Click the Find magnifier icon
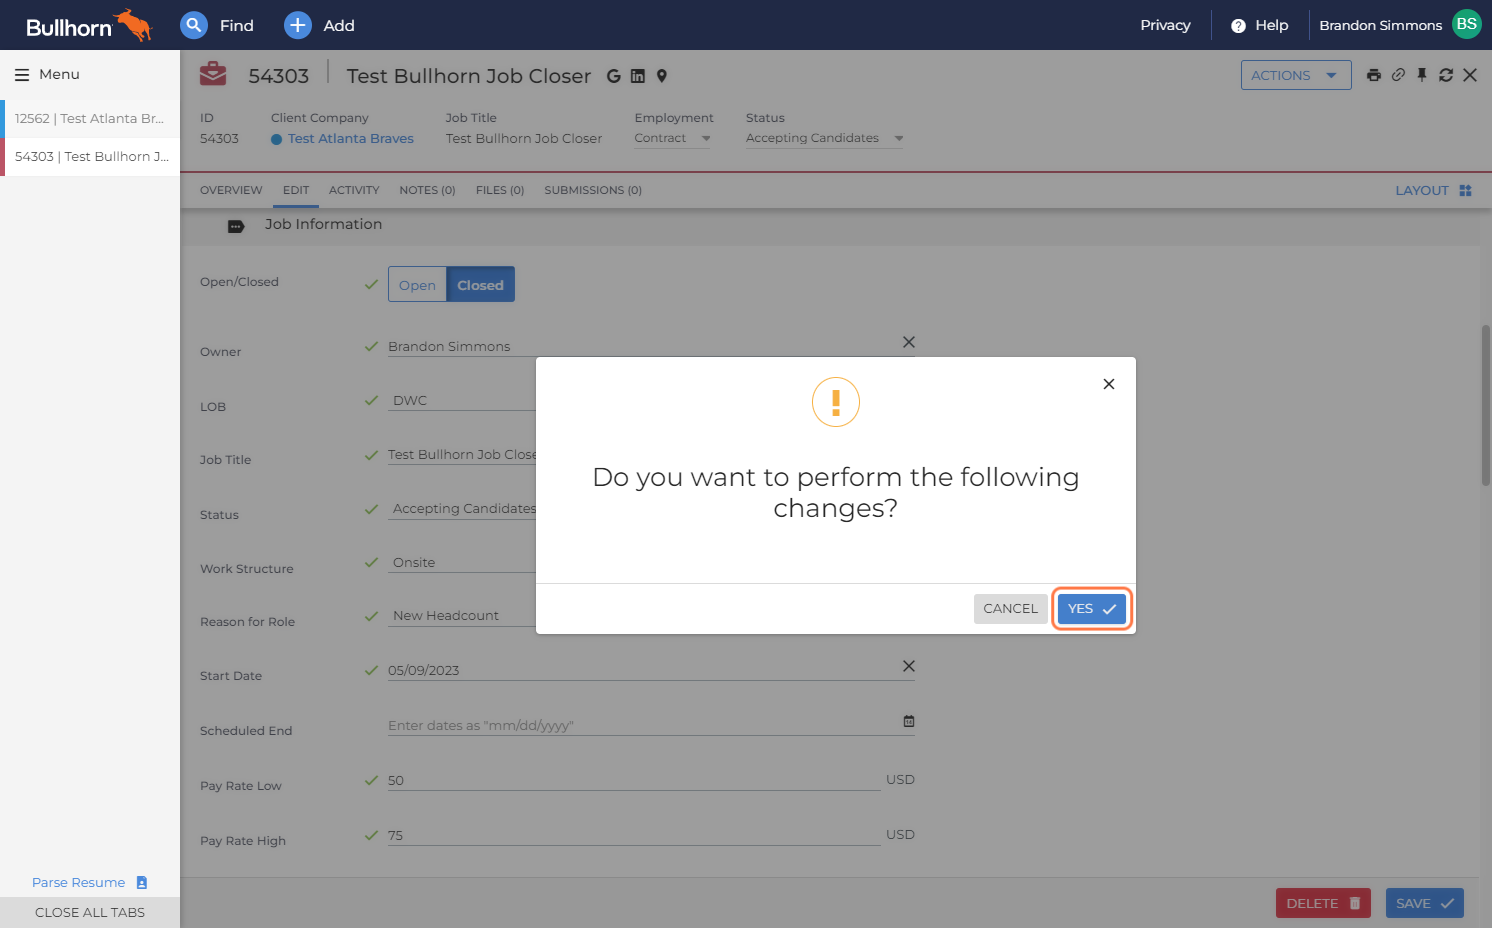This screenshot has width=1492, height=928. click(x=194, y=25)
